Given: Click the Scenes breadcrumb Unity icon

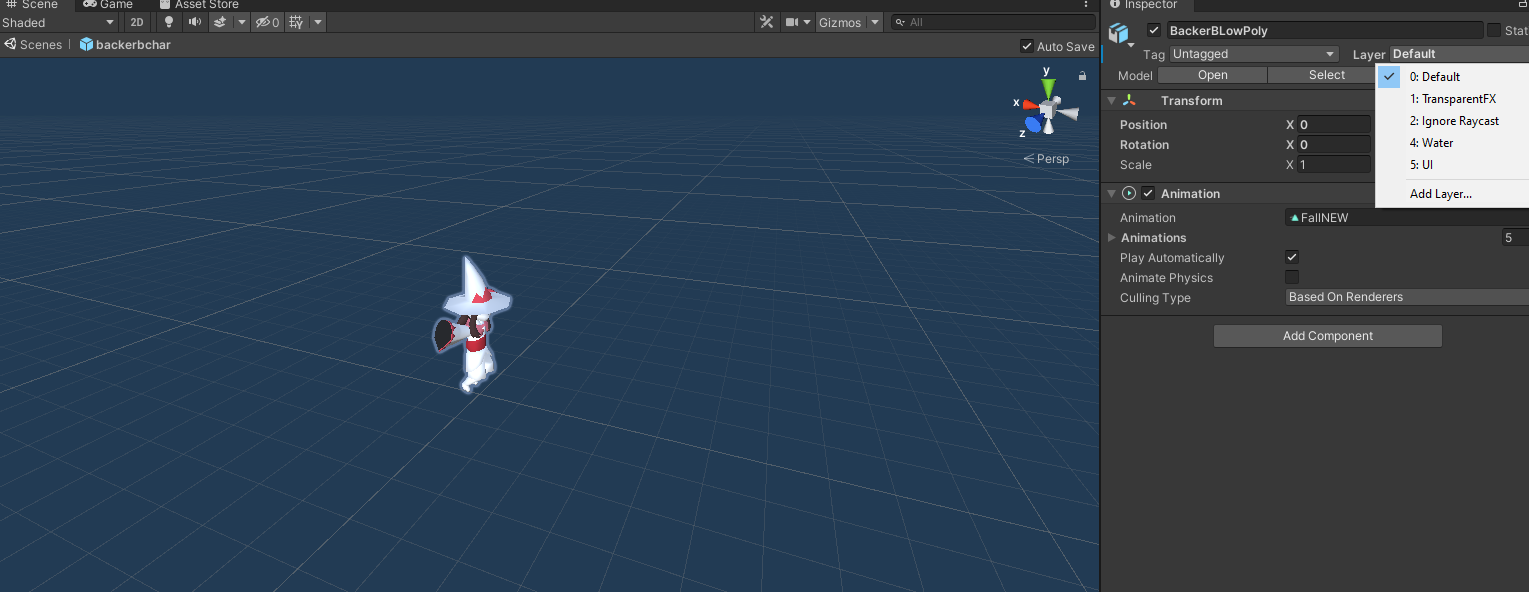Looking at the screenshot, I should [x=10, y=44].
